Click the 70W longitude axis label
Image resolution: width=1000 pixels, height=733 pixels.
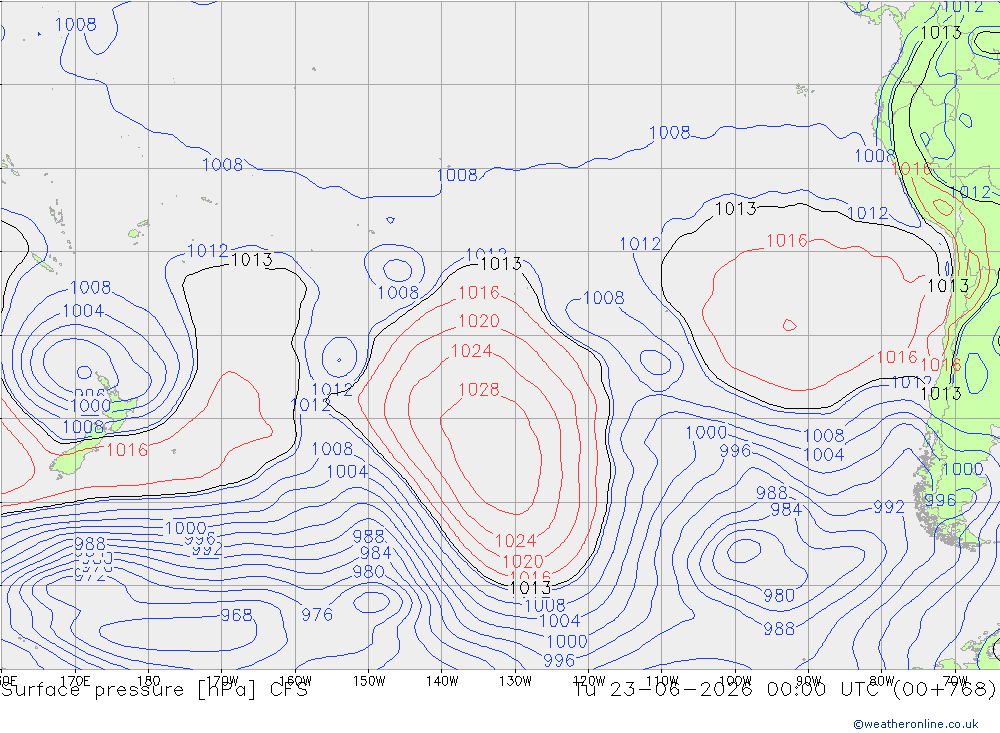tap(955, 681)
